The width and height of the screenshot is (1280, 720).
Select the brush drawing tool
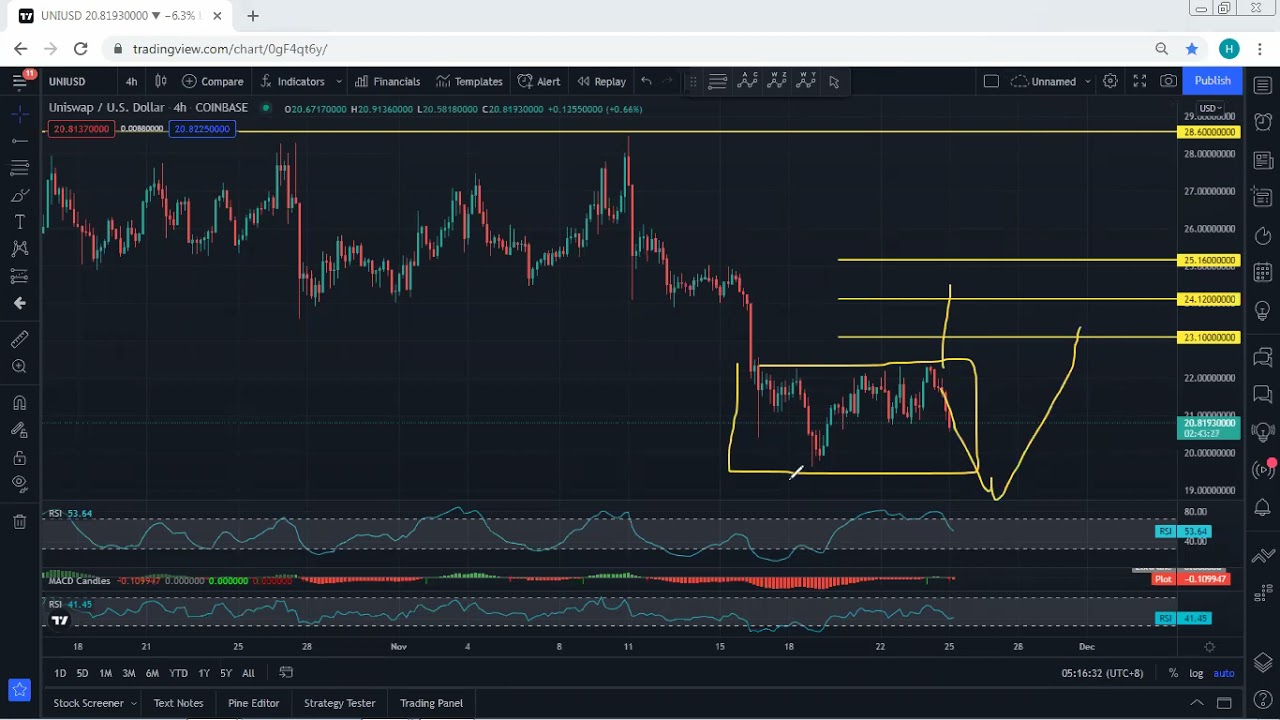(19, 195)
